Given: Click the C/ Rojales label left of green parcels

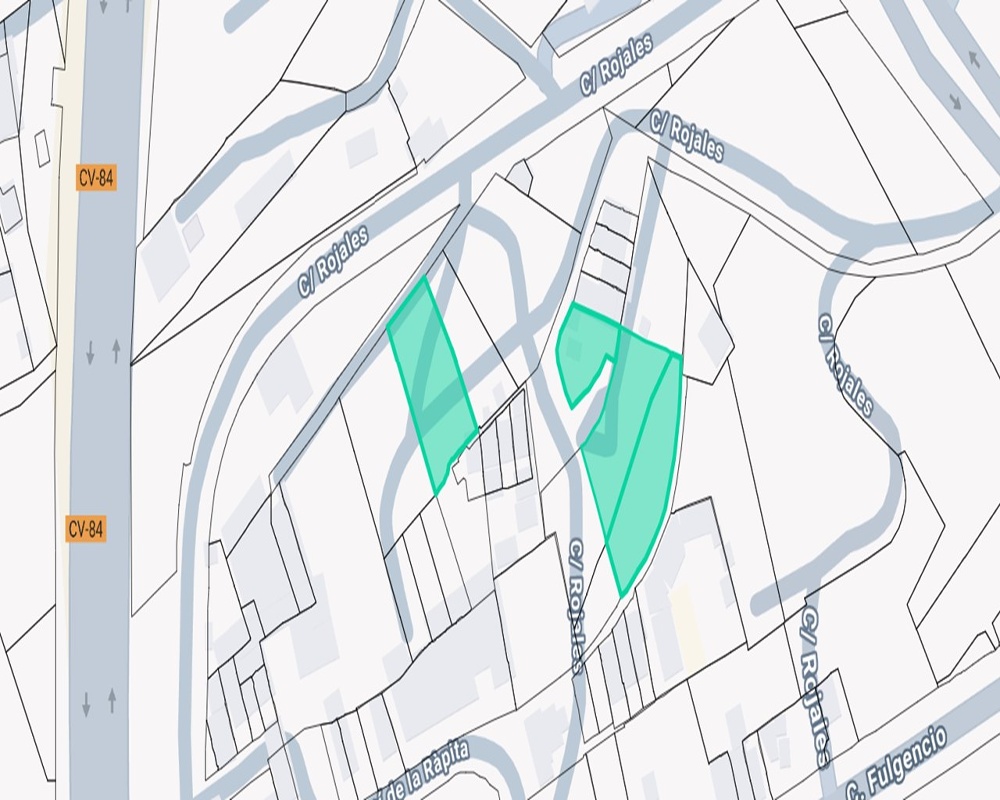Looking at the screenshot, I should [334, 261].
